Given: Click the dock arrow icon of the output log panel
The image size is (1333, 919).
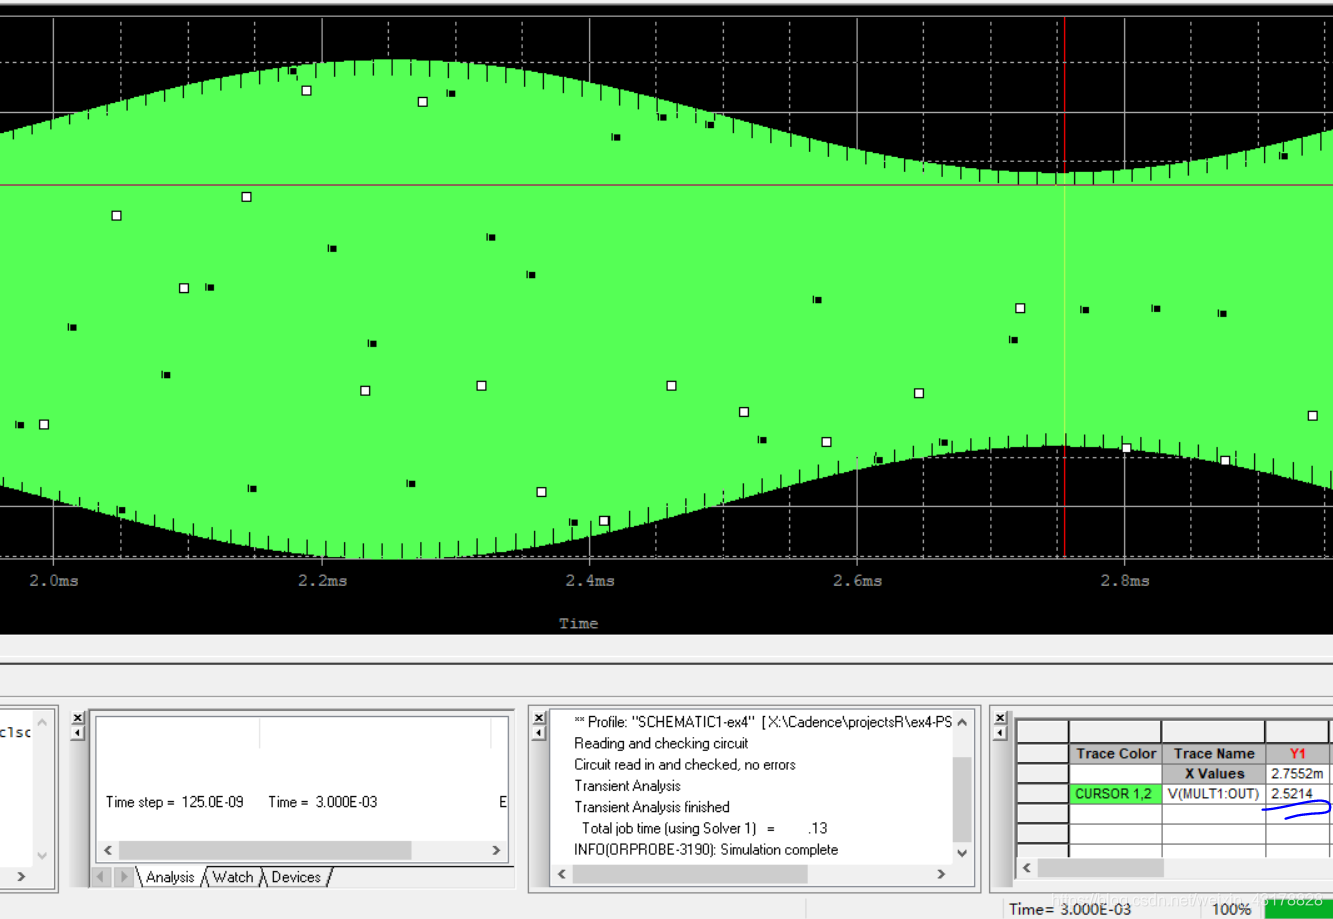Looking at the screenshot, I should [x=539, y=733].
